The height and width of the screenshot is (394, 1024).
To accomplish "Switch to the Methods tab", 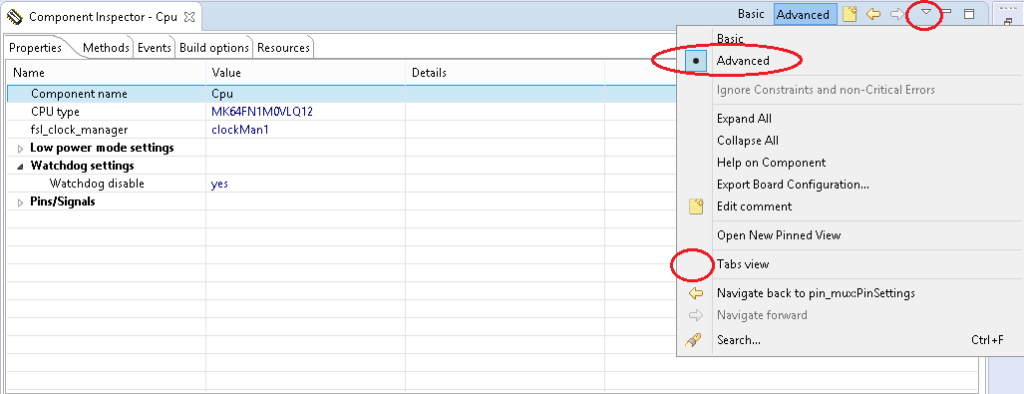I will pyautogui.click(x=106, y=48).
